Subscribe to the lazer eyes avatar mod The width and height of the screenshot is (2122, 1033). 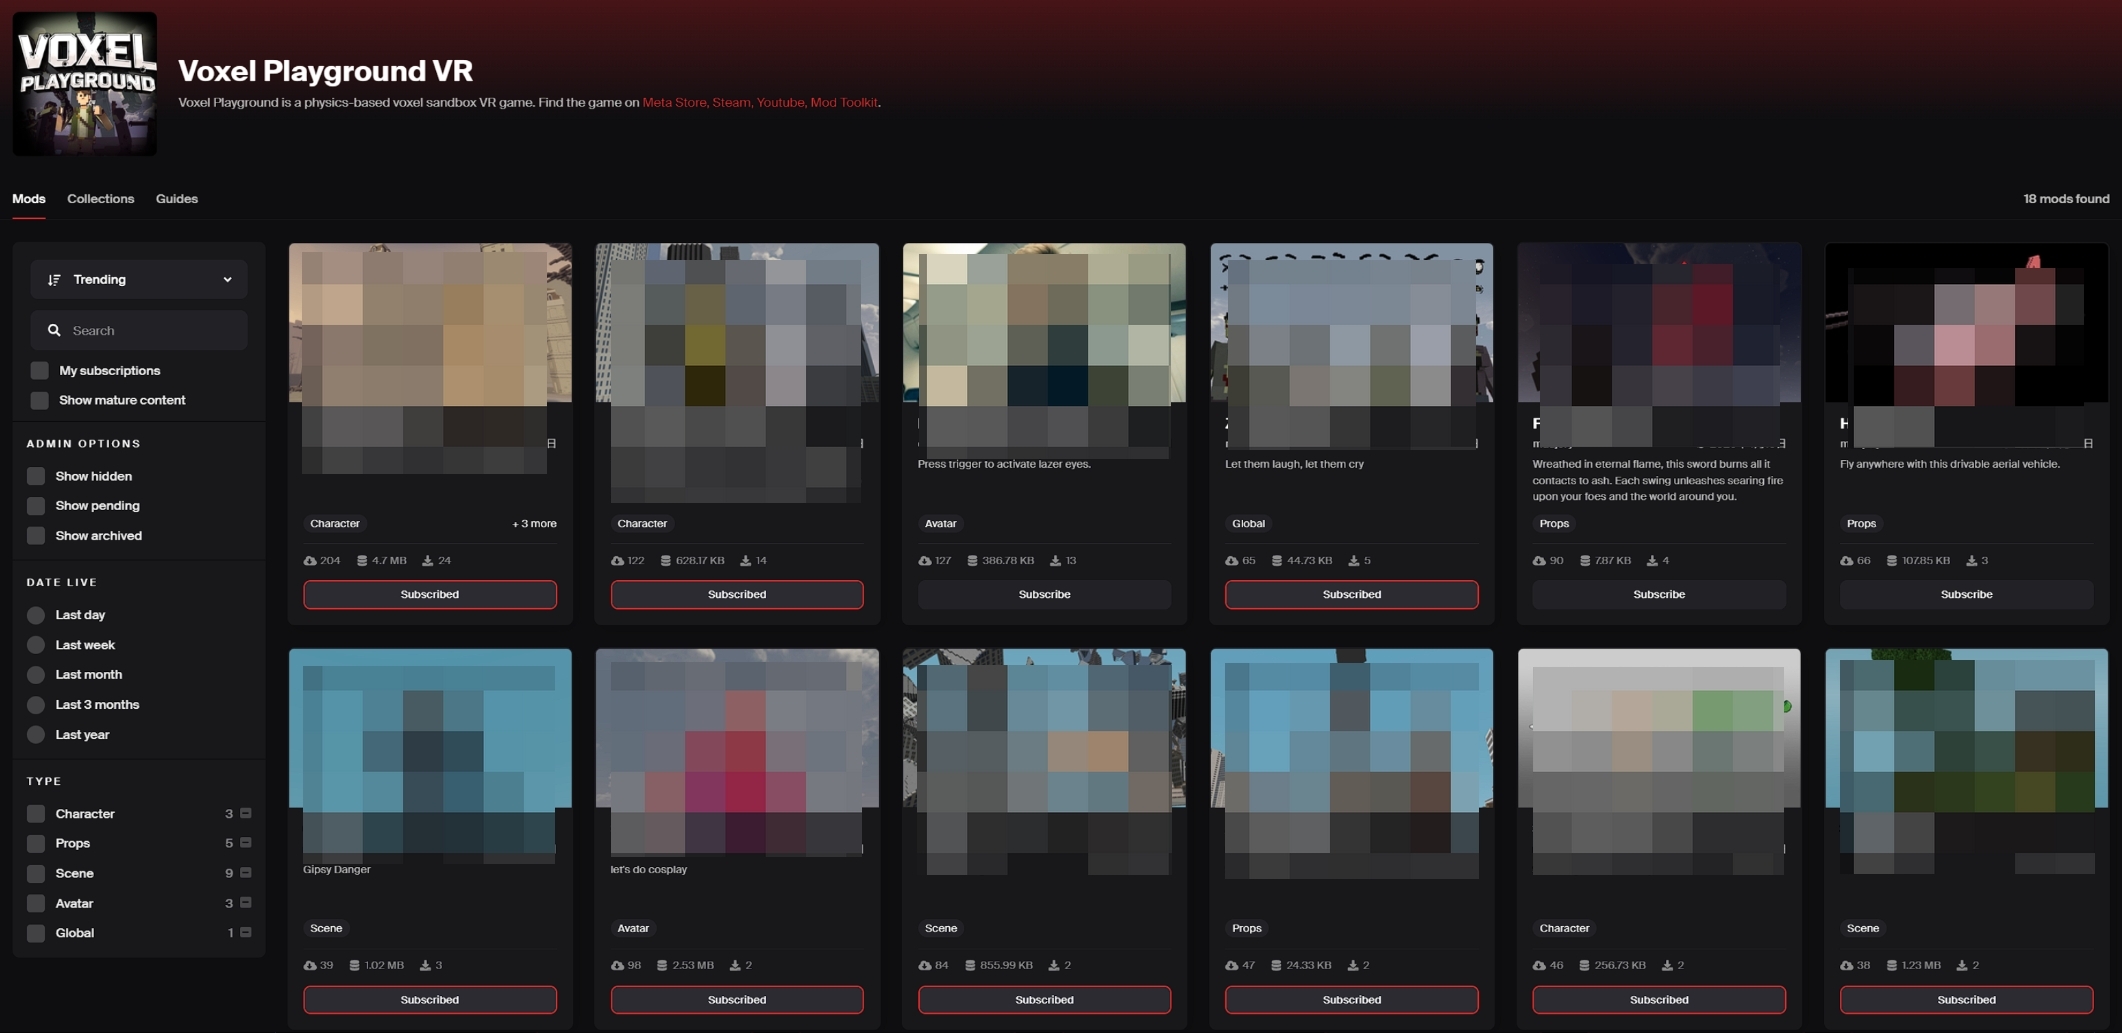[1044, 595]
